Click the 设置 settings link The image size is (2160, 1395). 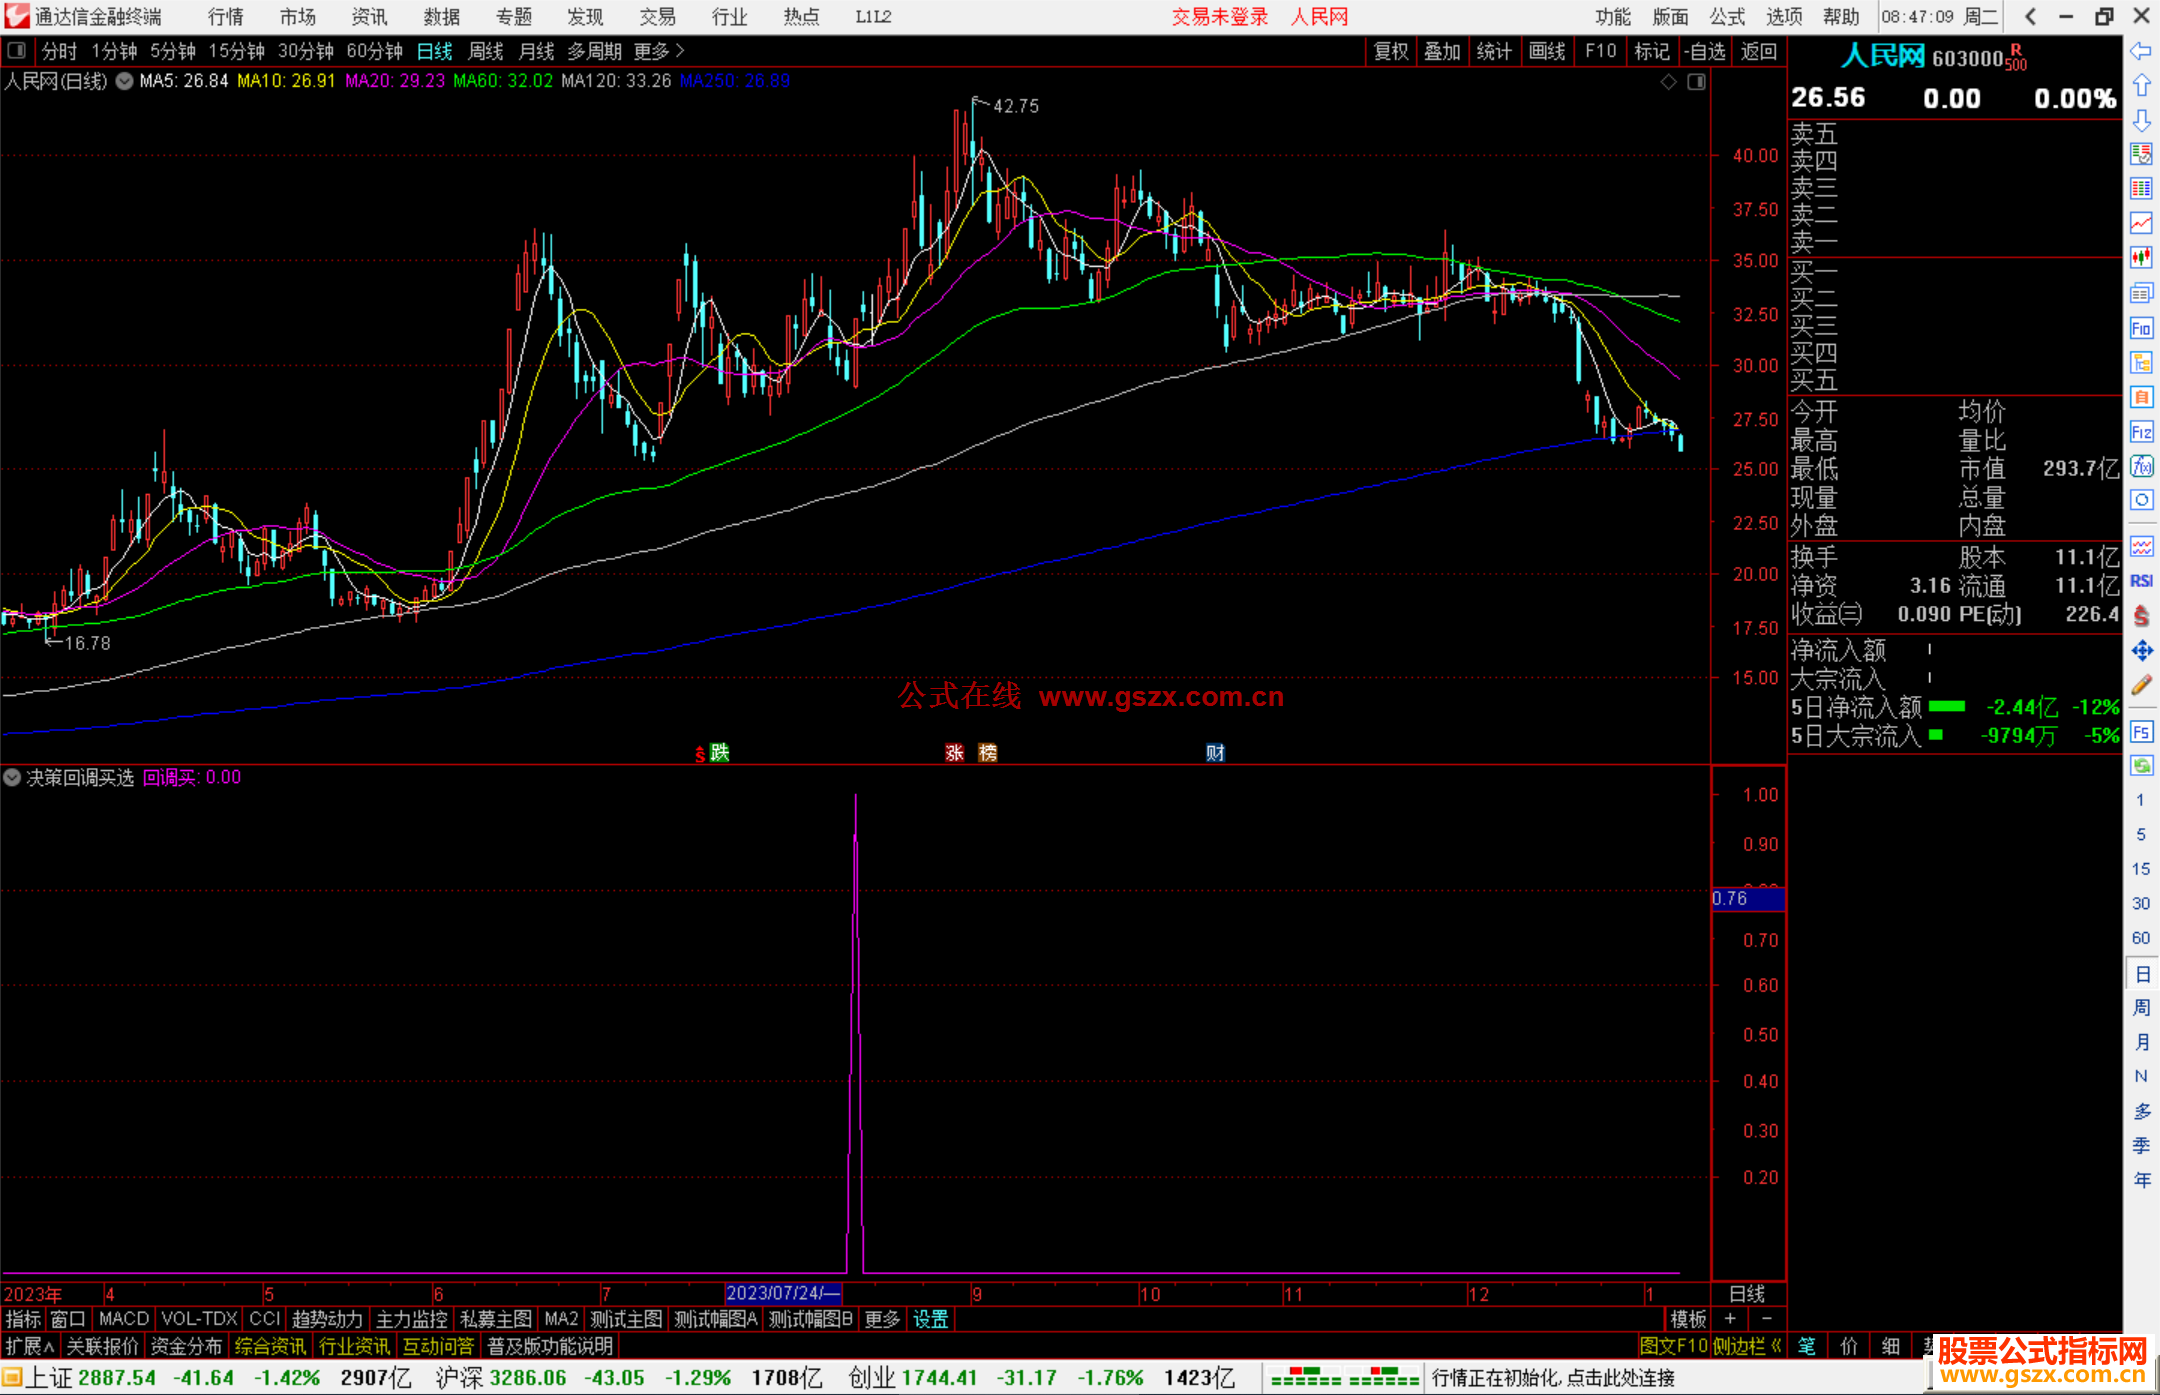click(x=930, y=1319)
